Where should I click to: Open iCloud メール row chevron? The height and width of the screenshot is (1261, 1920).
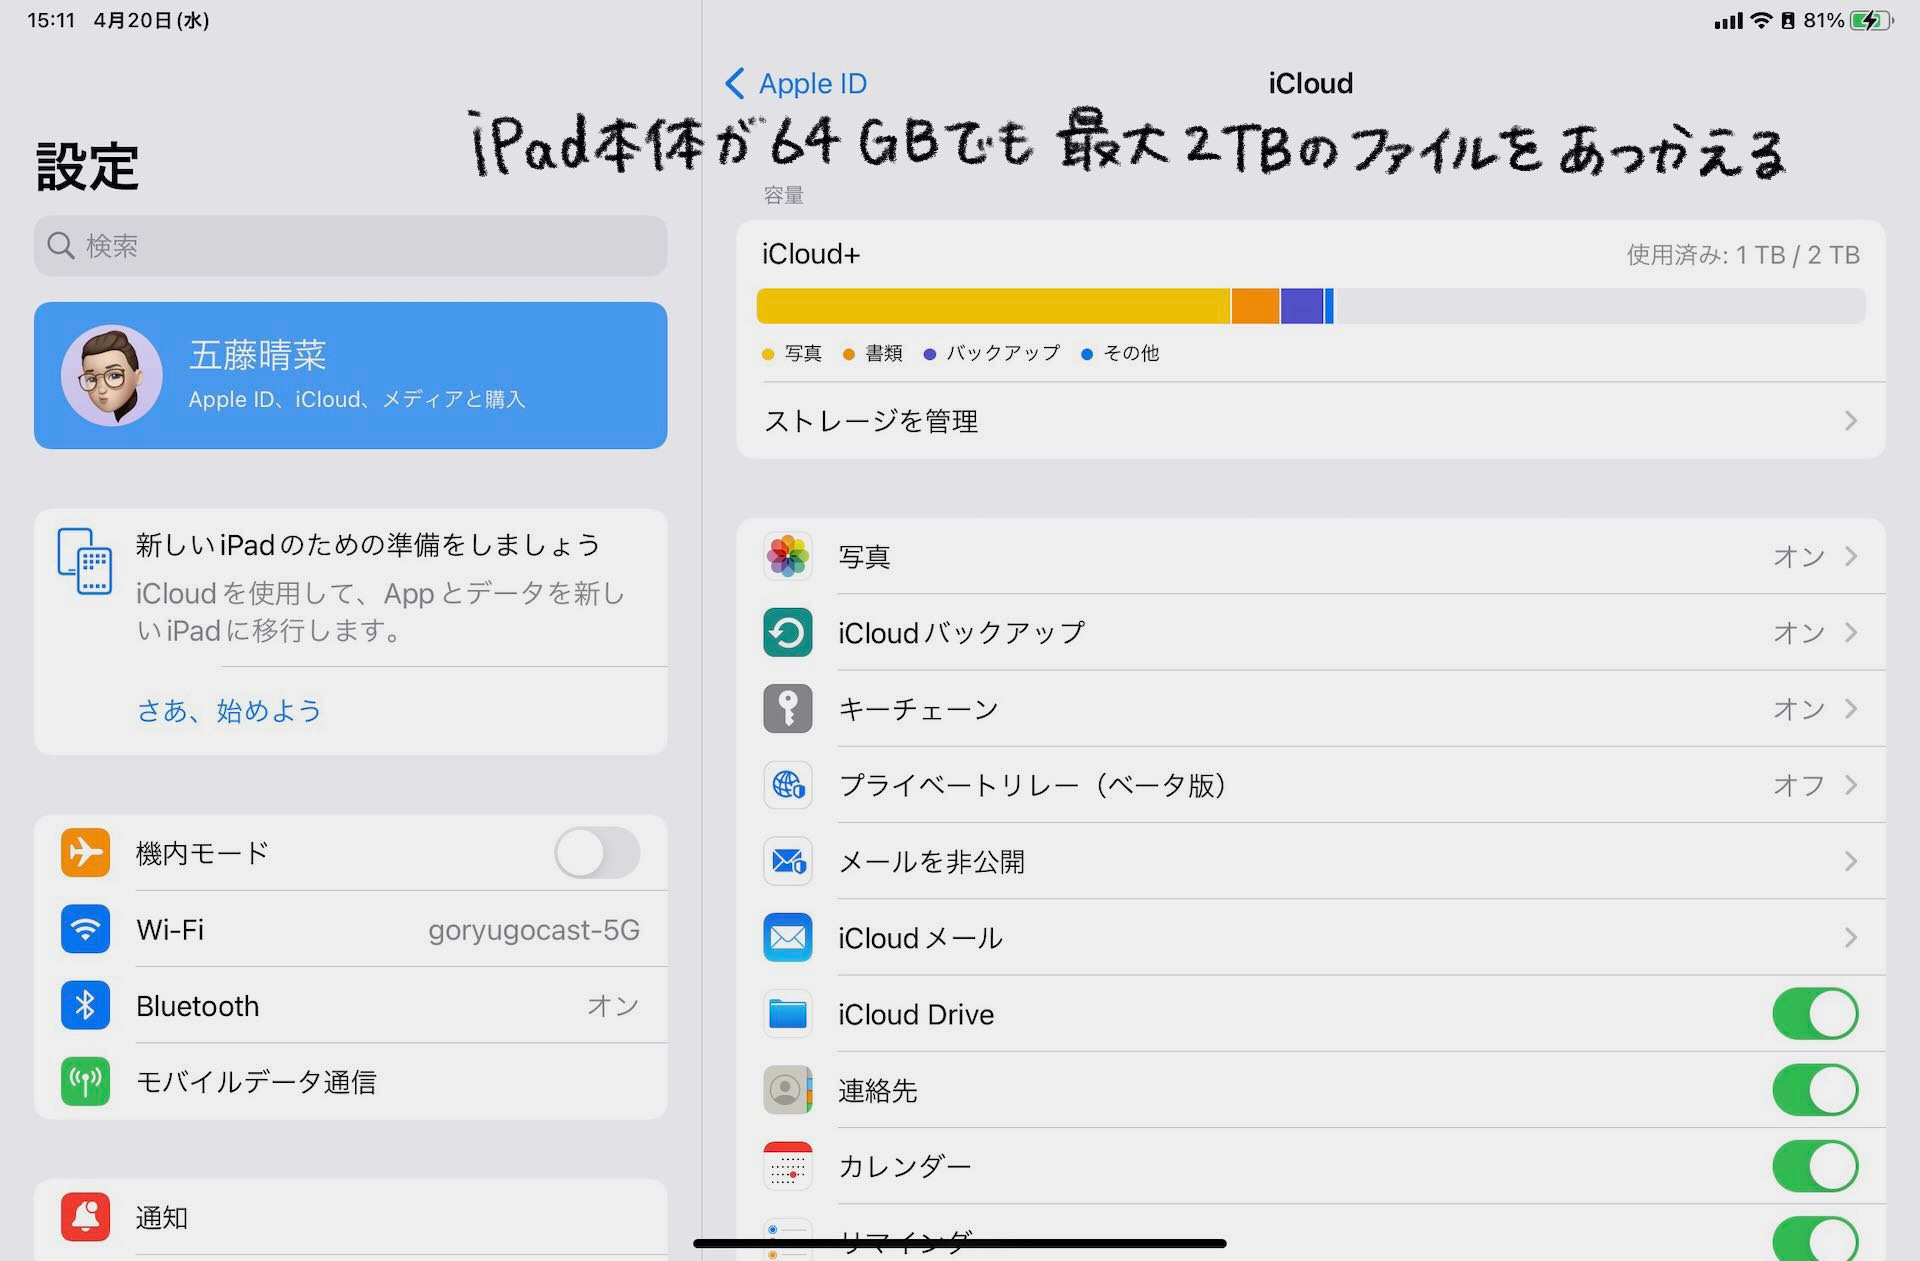pos(1851,938)
